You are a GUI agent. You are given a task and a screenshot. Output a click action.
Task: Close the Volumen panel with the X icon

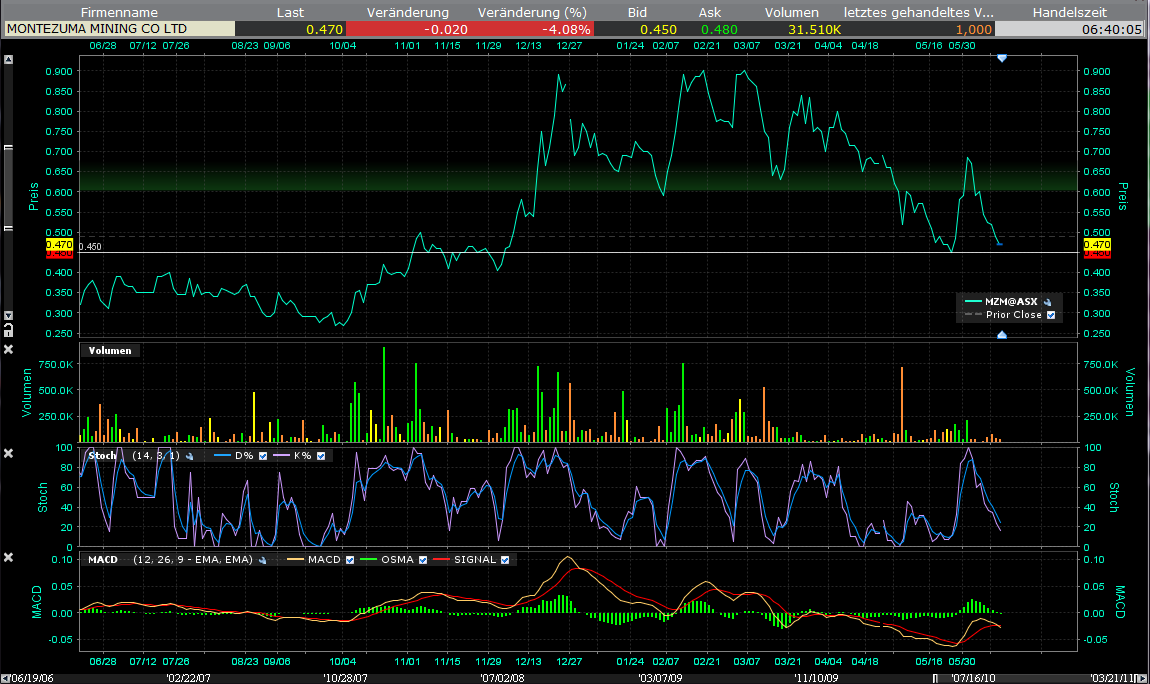coord(9,349)
